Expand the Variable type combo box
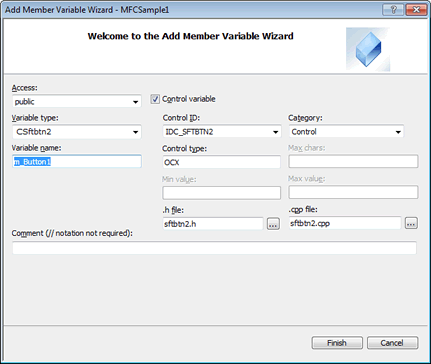Viewport: 431px width, 364px height. pyautogui.click(x=77, y=132)
